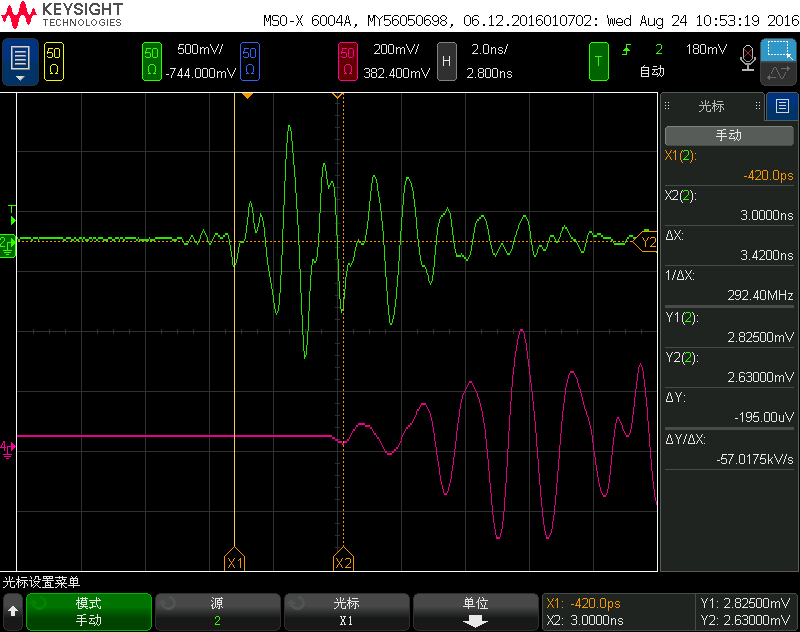Open the 光标 X1 cursor softkey
Screen dimensions: 800x632
click(x=346, y=611)
